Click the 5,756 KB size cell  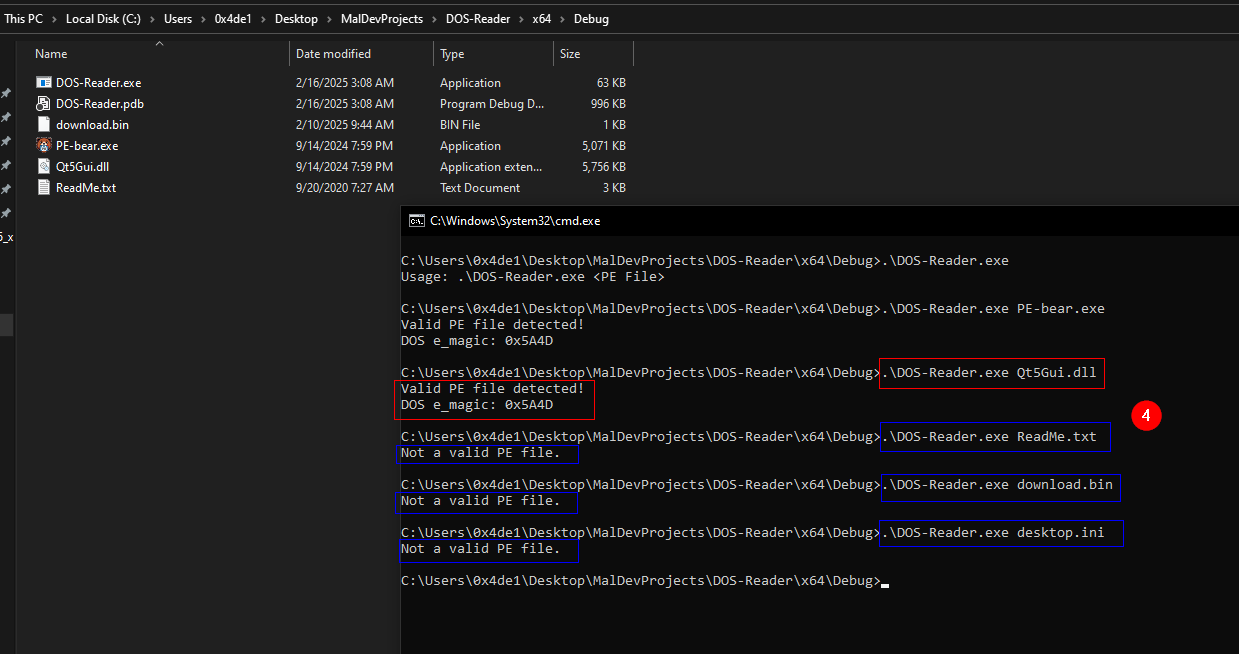click(603, 167)
